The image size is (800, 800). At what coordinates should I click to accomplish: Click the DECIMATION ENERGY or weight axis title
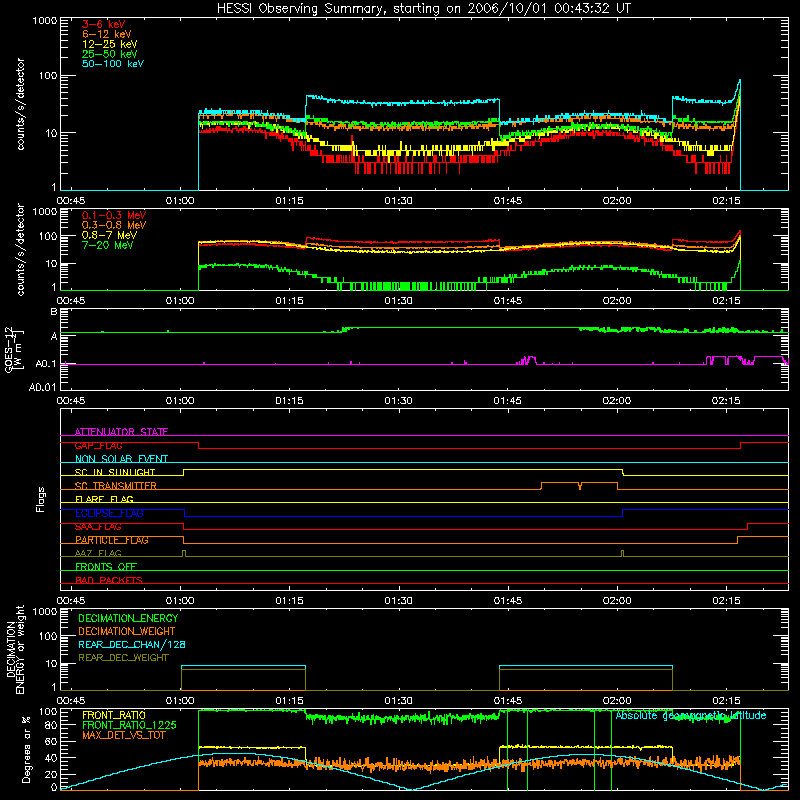pos(15,649)
